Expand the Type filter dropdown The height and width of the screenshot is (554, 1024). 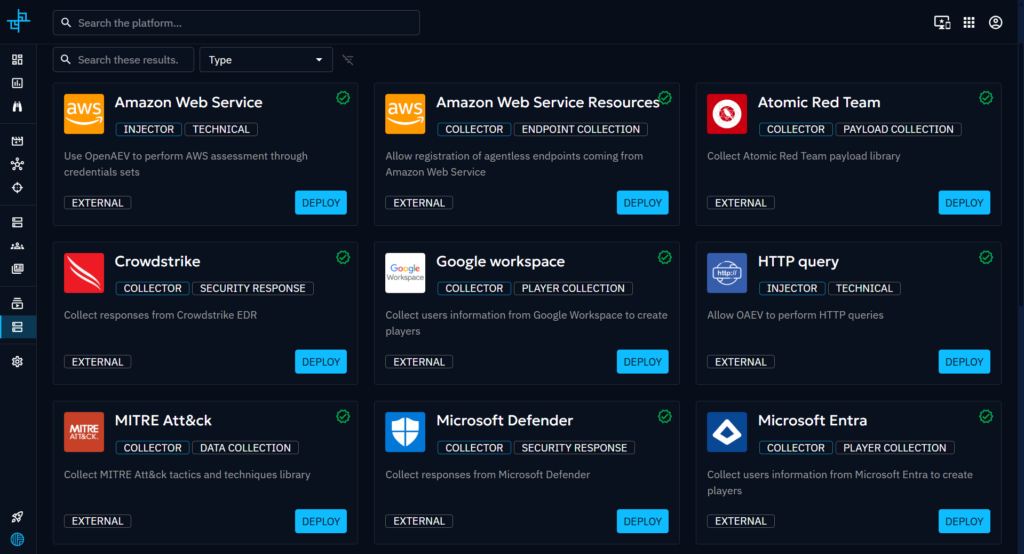click(x=266, y=60)
